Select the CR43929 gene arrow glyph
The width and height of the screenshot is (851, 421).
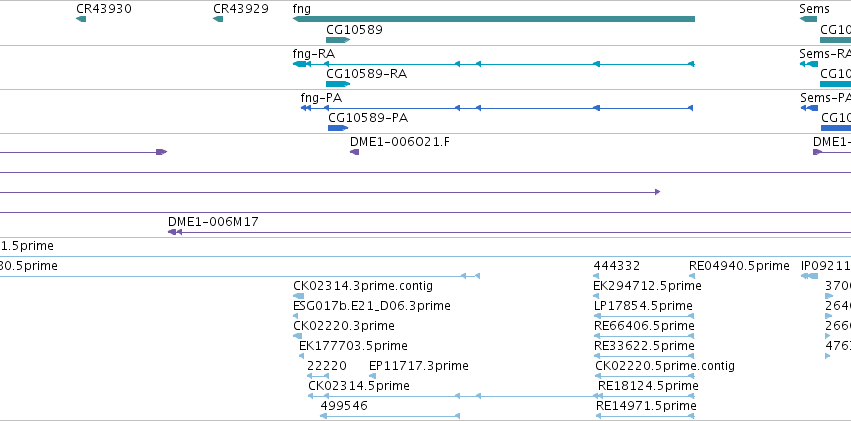click(218, 19)
